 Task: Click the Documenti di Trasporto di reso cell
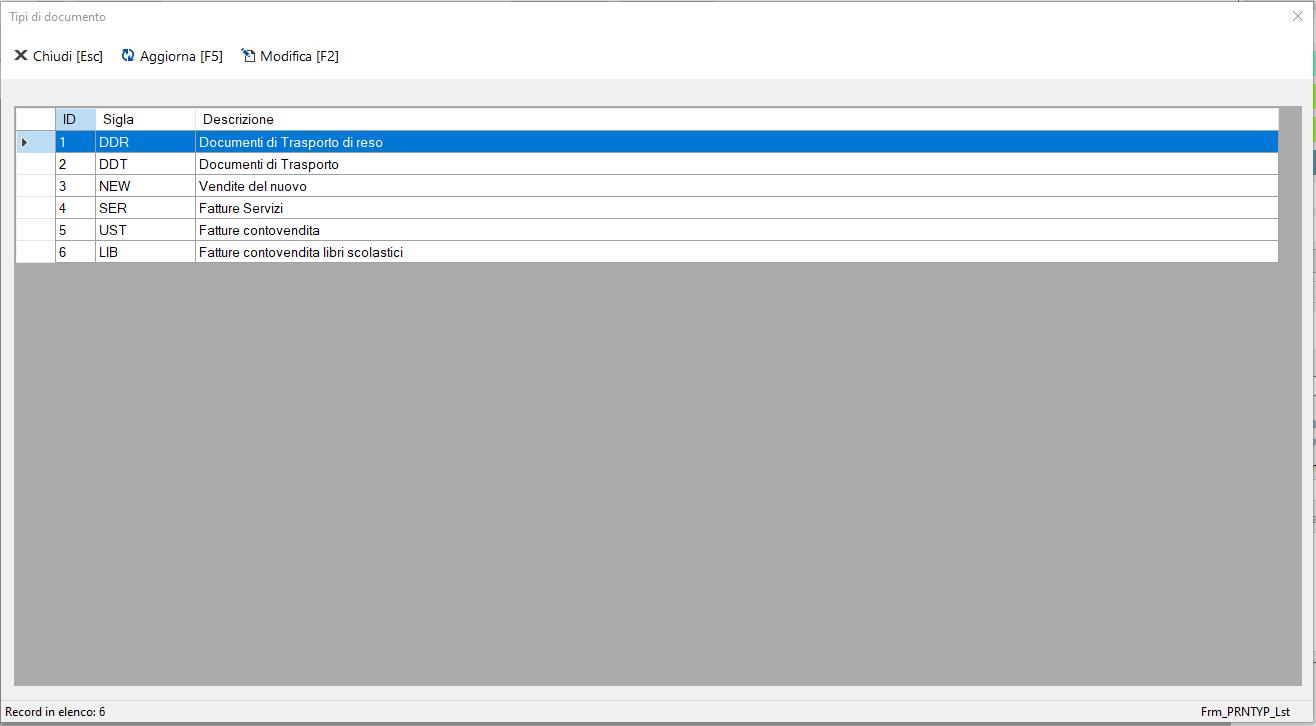737,142
